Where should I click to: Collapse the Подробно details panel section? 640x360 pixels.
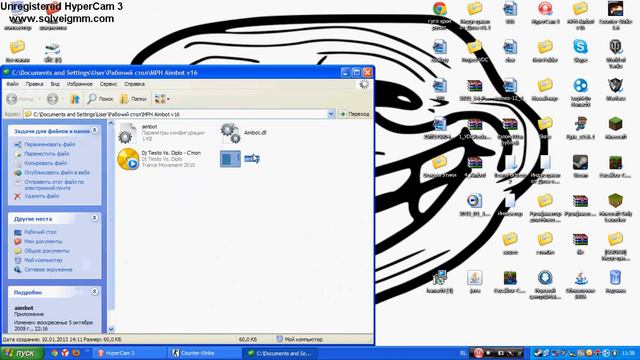point(94,292)
